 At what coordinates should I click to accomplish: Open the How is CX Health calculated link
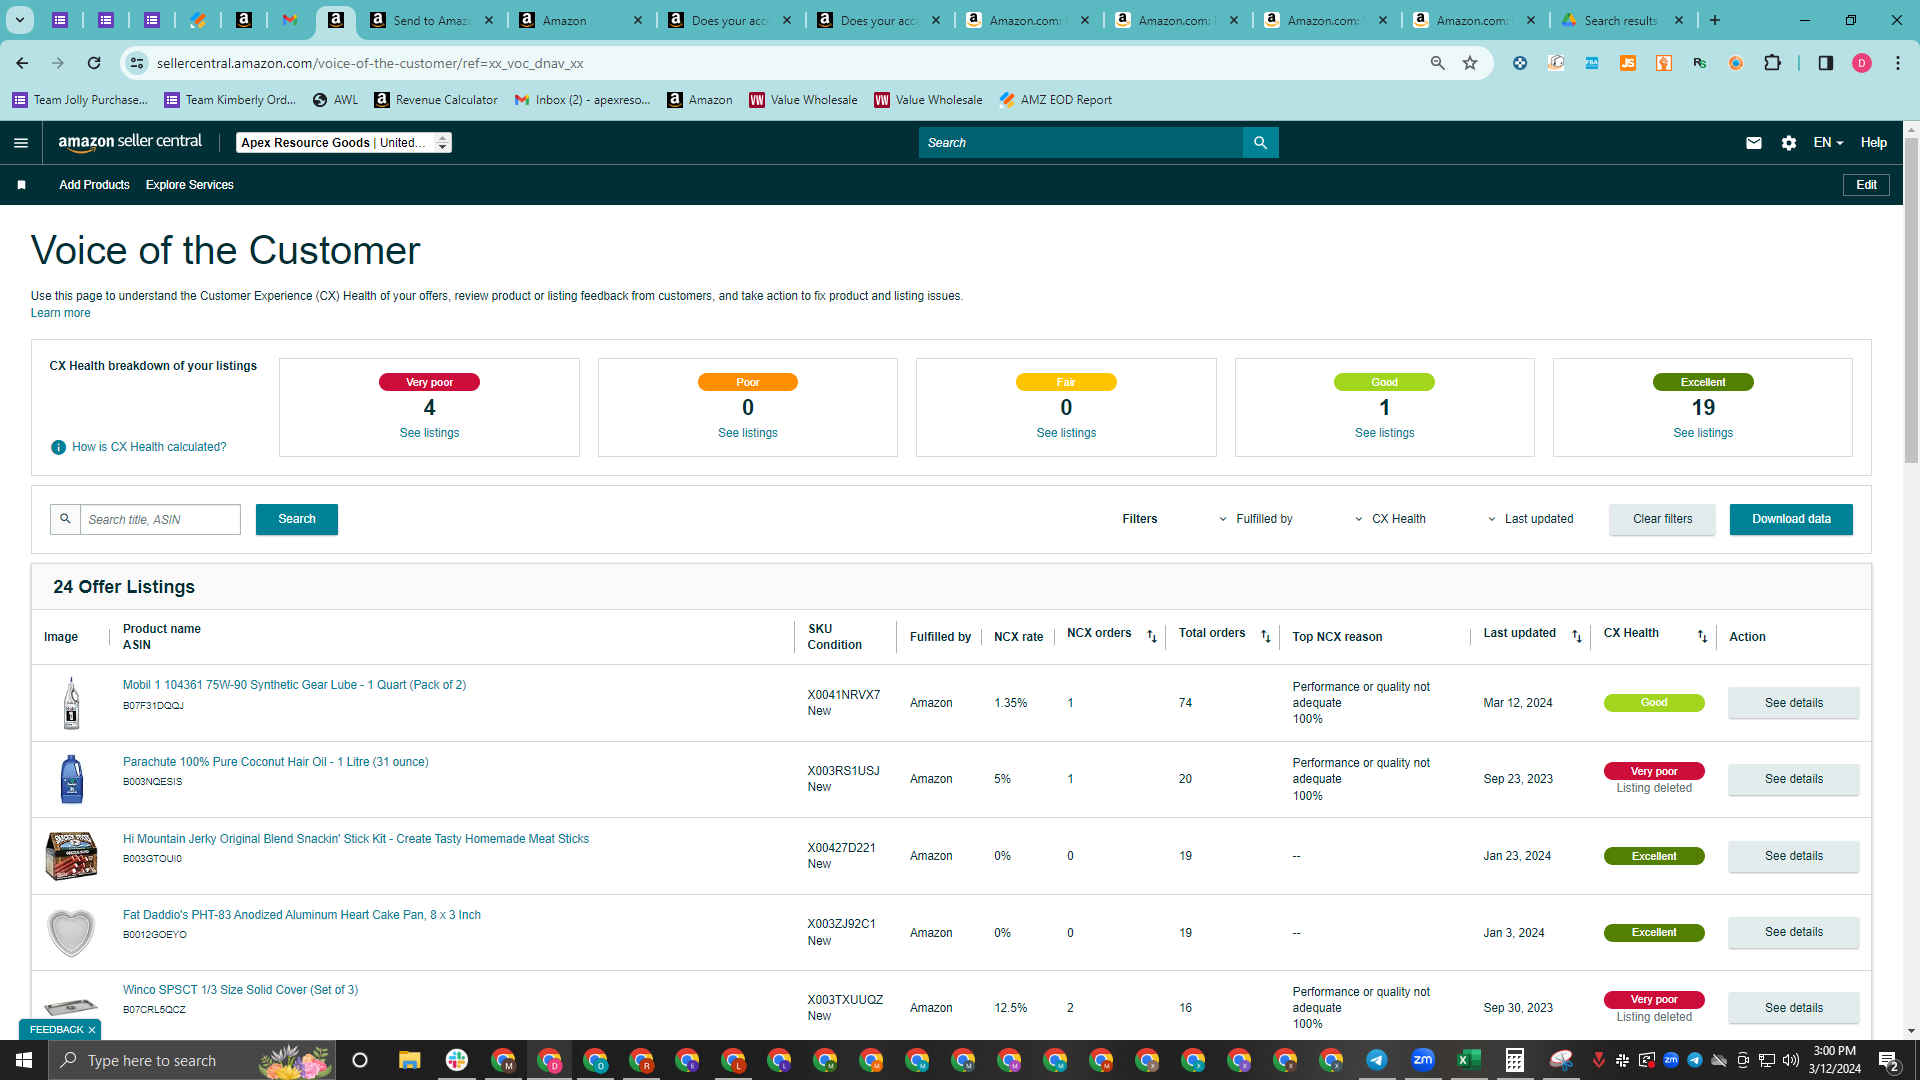(x=149, y=447)
